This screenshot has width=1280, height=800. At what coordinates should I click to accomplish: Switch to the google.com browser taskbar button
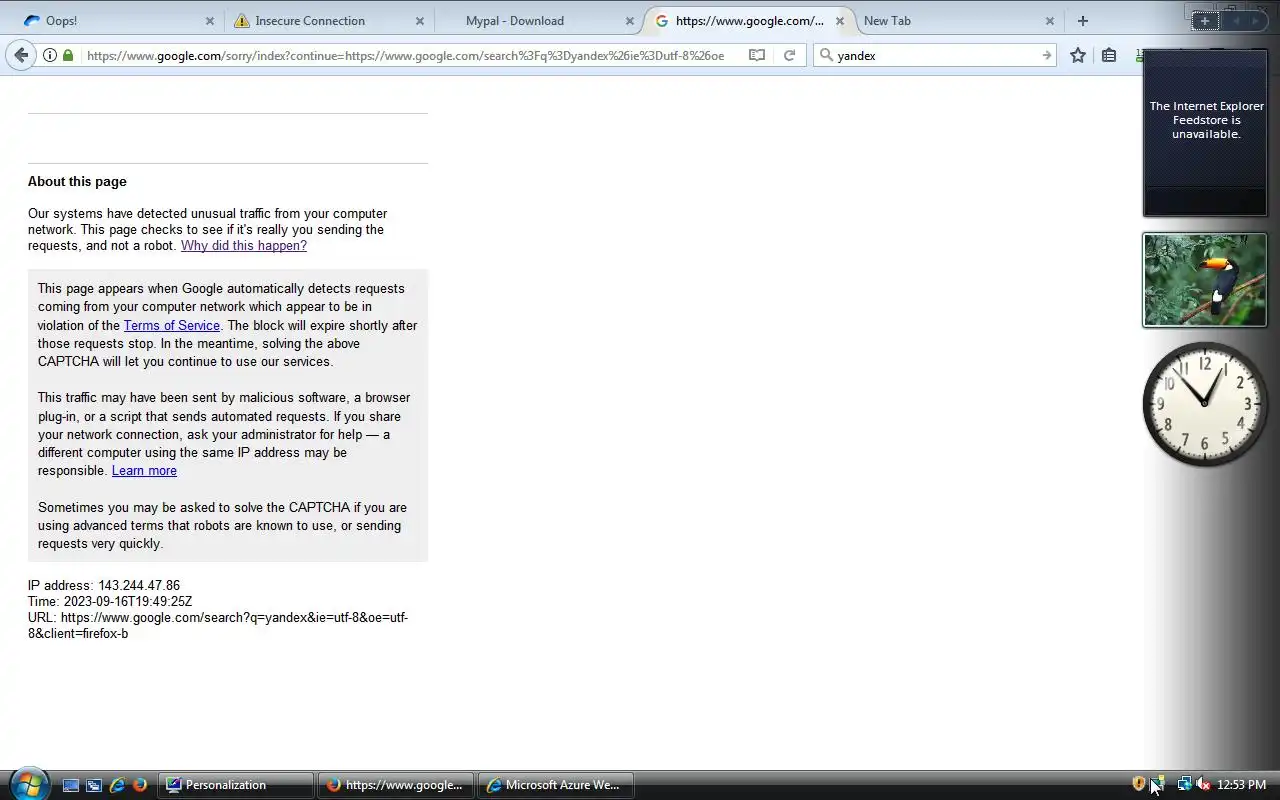coord(396,785)
